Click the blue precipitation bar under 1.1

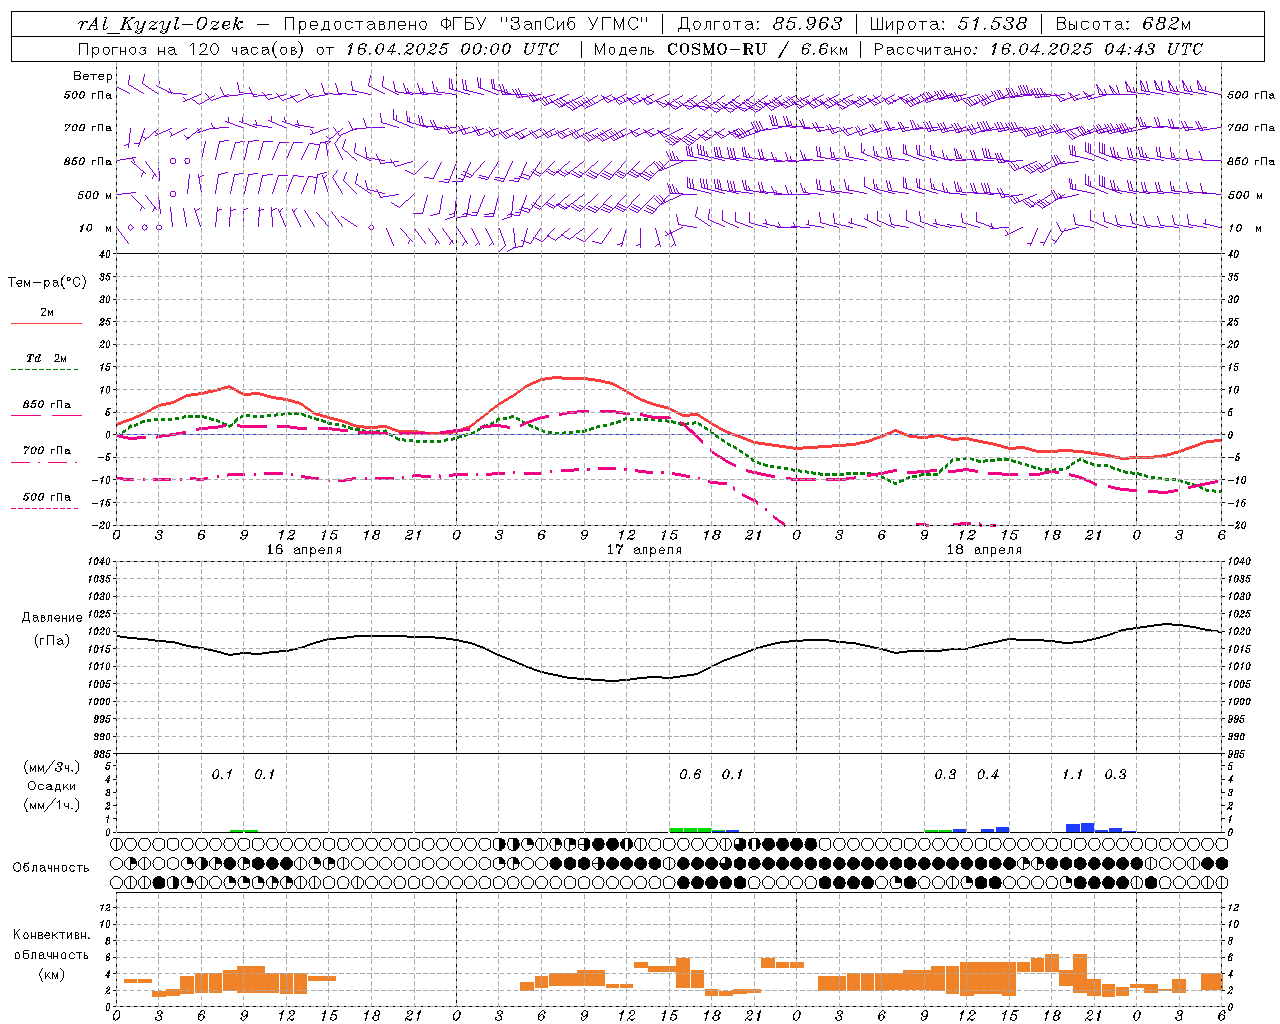[1080, 827]
